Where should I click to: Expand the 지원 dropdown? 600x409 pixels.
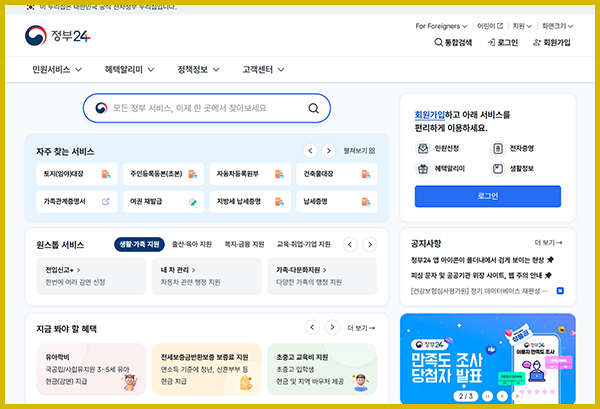click(x=522, y=26)
